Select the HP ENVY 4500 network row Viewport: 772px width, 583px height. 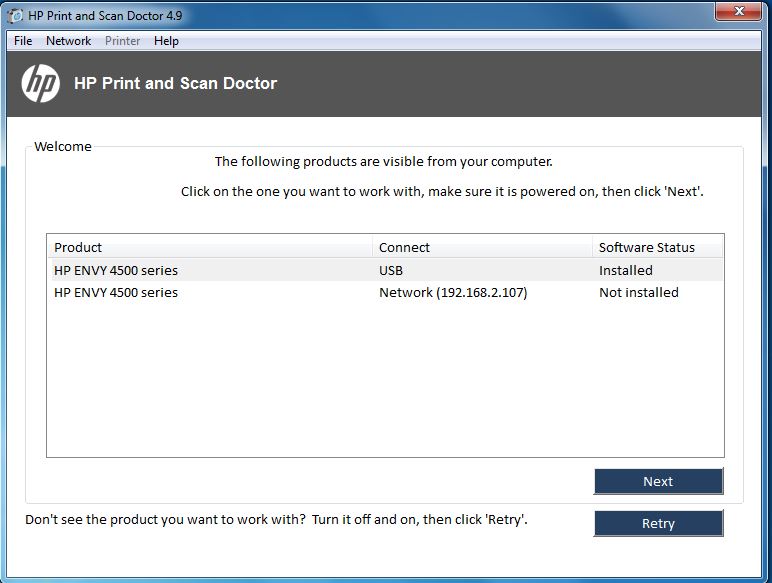[386, 292]
